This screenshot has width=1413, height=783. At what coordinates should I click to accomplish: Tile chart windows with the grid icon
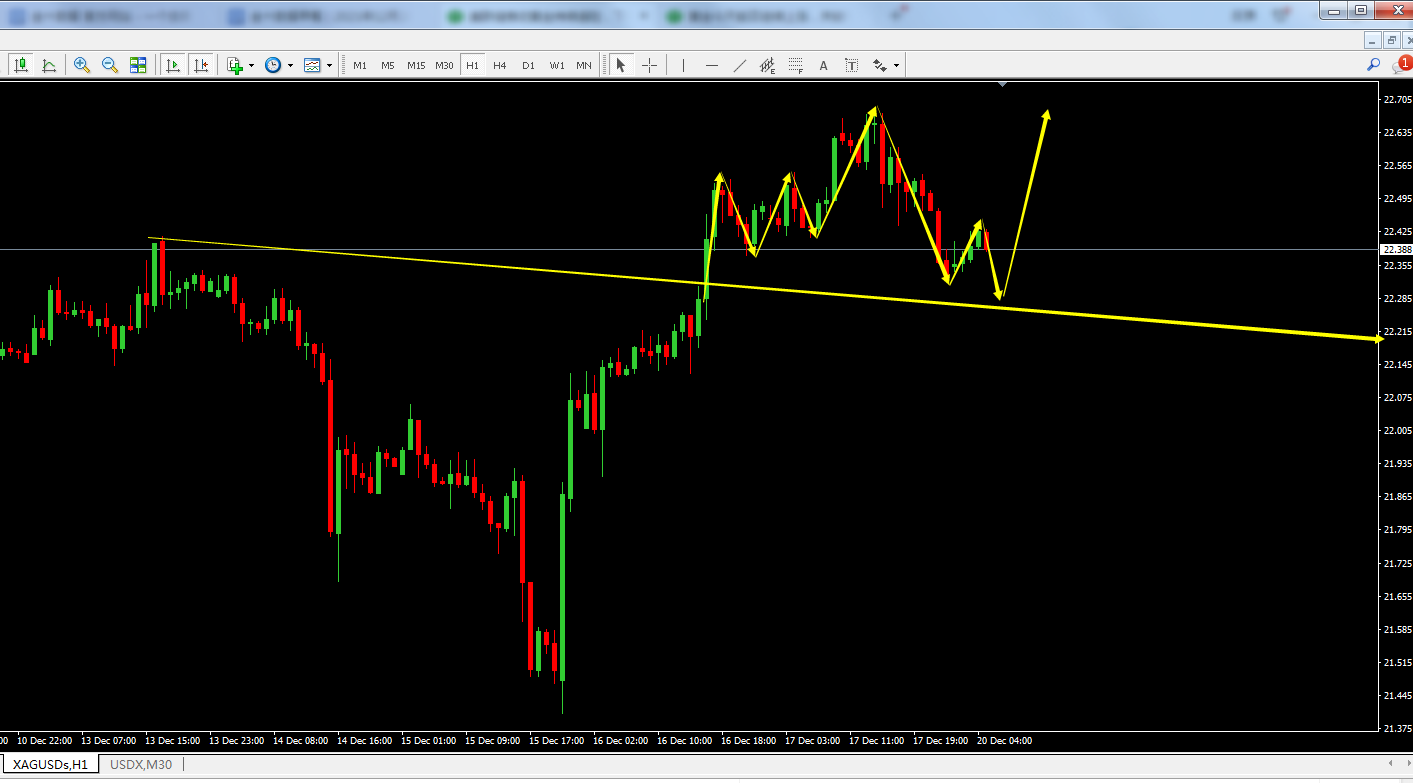138,65
